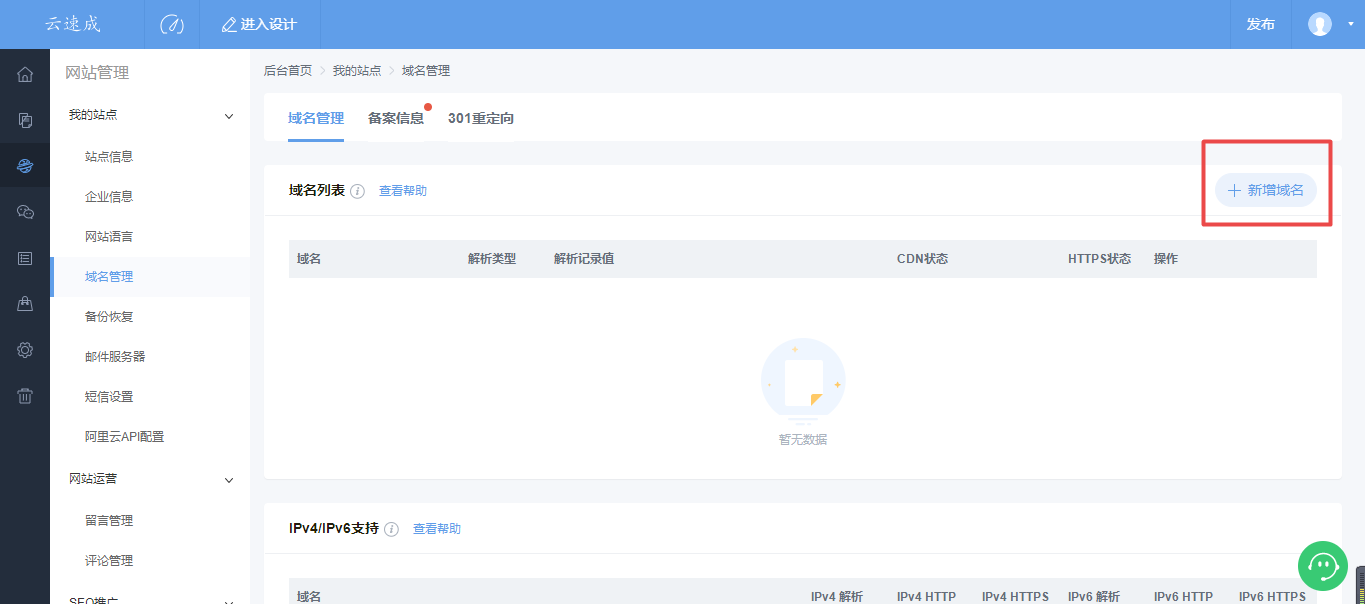Image resolution: width=1365 pixels, height=604 pixels.
Task: Open the green customer service chat bubble
Action: pyautogui.click(x=1323, y=566)
